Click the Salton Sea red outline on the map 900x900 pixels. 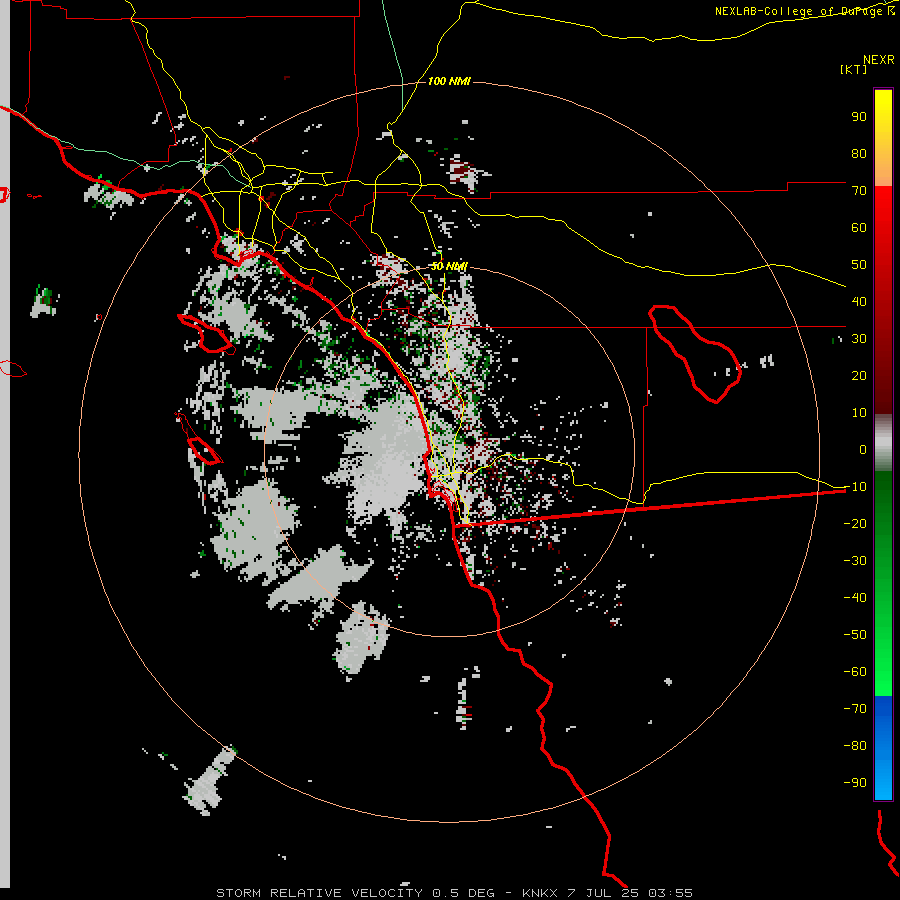click(x=695, y=353)
